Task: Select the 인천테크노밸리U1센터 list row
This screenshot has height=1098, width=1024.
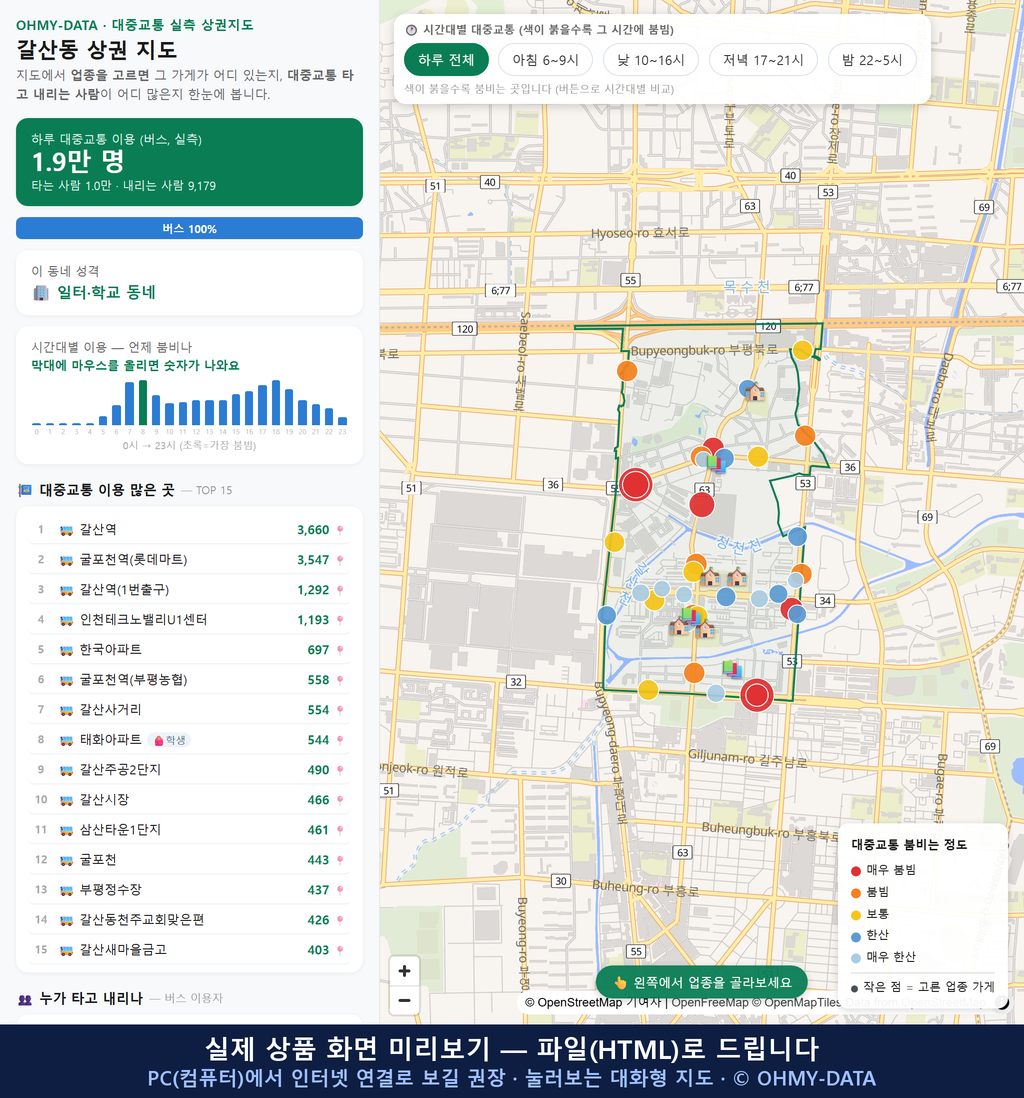Action: [189, 620]
